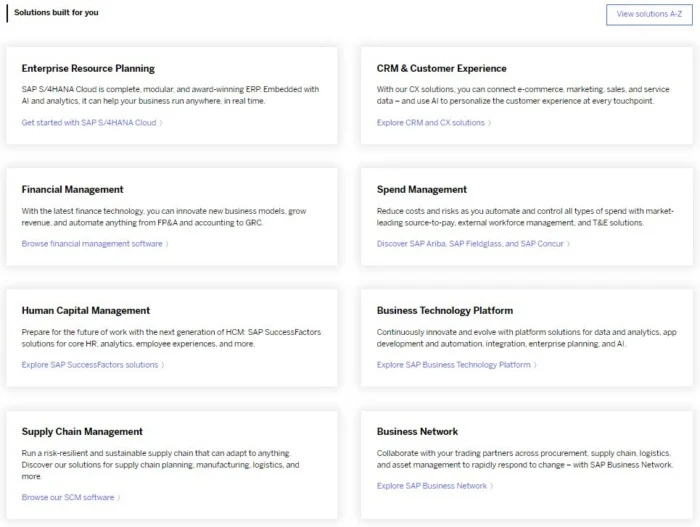
Task: Select the Human Capital Management card heading
Action: click(x=86, y=310)
